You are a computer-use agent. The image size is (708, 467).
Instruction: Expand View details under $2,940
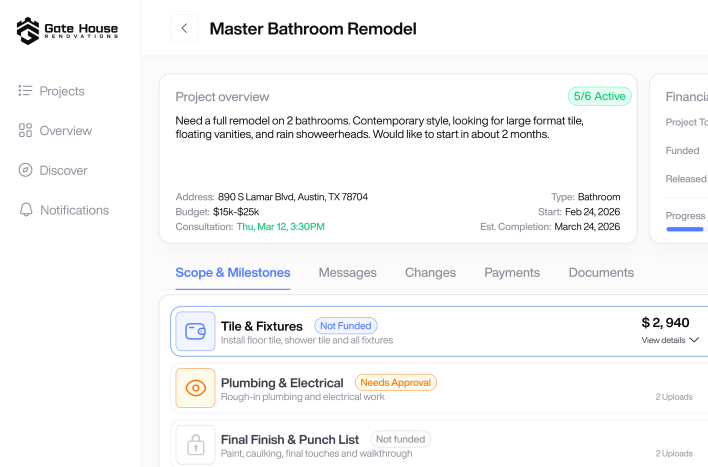[670, 340]
